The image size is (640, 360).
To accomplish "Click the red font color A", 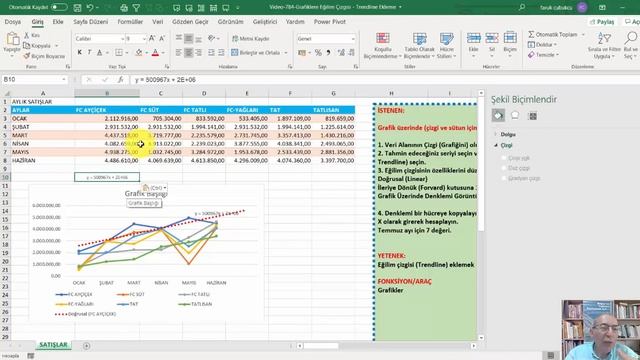I will click(155, 52).
